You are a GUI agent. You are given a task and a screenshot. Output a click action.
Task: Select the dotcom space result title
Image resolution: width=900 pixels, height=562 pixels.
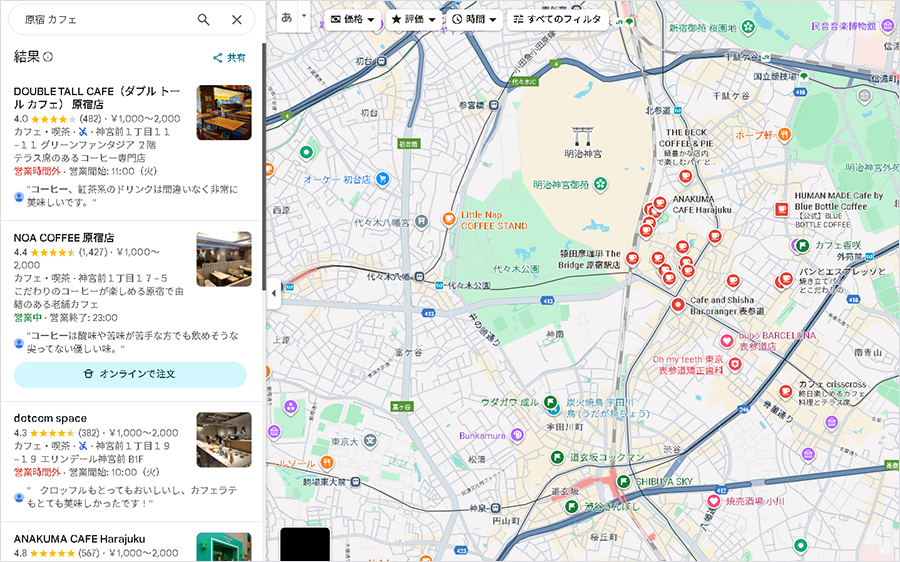50,418
